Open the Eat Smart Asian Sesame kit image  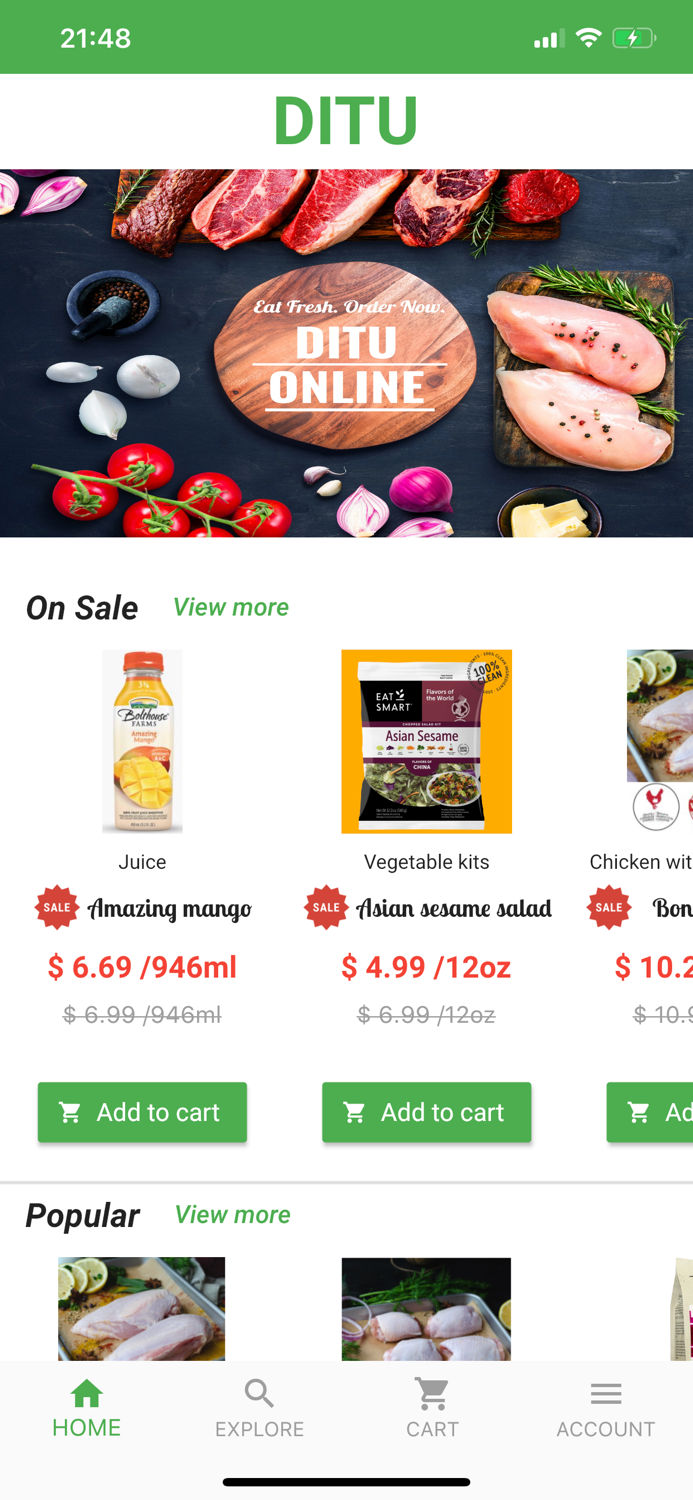(x=426, y=741)
